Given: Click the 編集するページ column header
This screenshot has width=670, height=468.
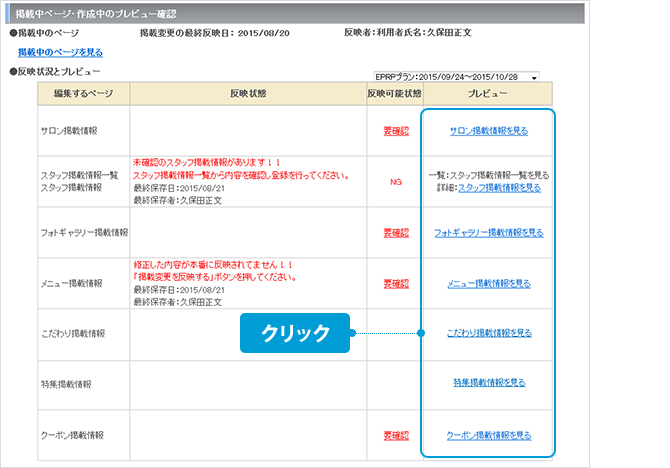Looking at the screenshot, I should [84, 94].
